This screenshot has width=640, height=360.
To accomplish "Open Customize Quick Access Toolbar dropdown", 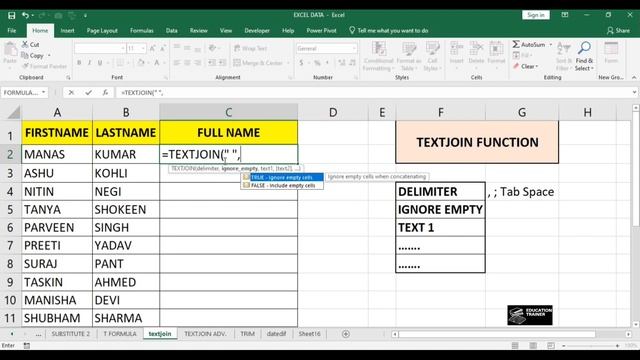I will click(x=85, y=16).
